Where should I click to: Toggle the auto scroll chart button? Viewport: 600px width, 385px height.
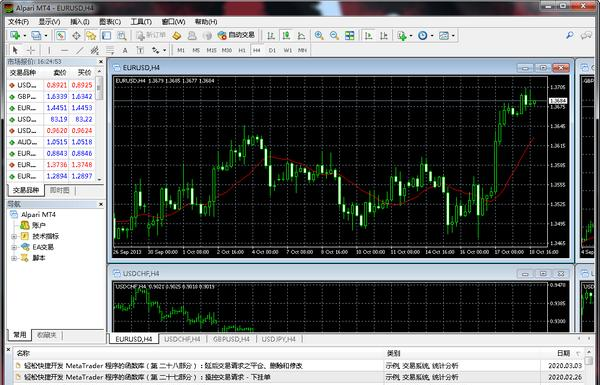[x=368, y=36]
